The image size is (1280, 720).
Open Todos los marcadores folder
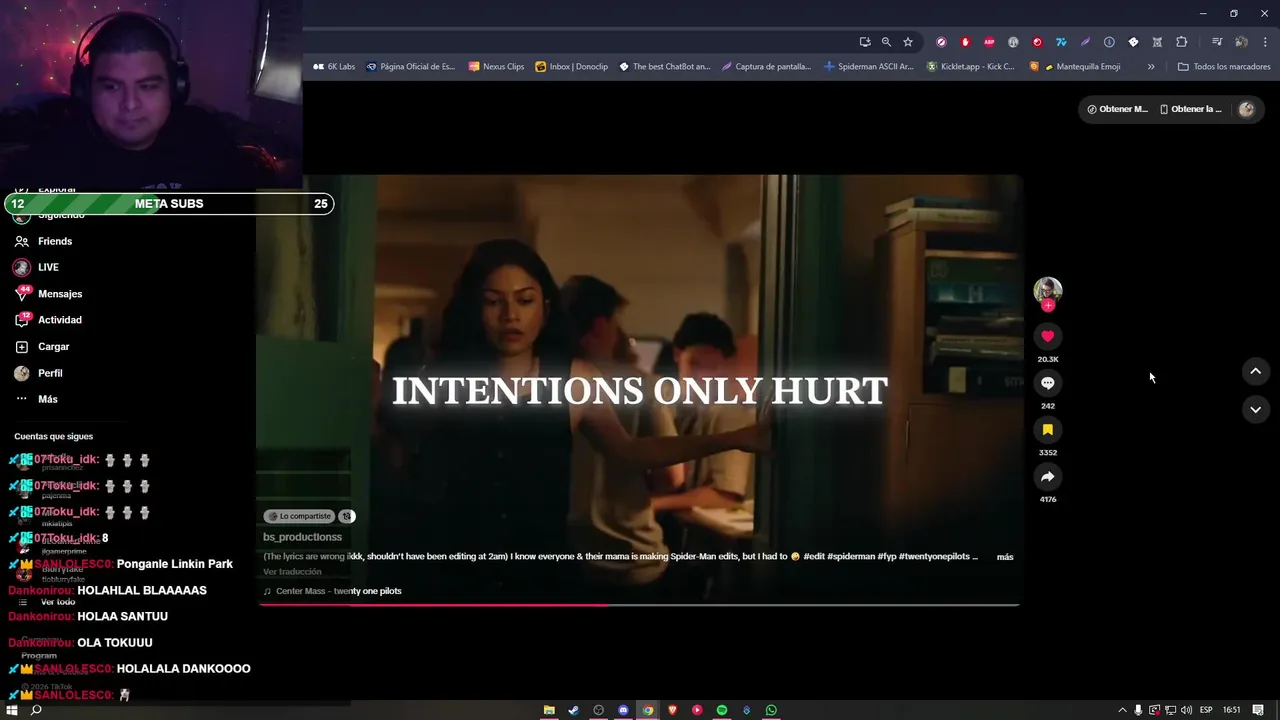(1224, 67)
